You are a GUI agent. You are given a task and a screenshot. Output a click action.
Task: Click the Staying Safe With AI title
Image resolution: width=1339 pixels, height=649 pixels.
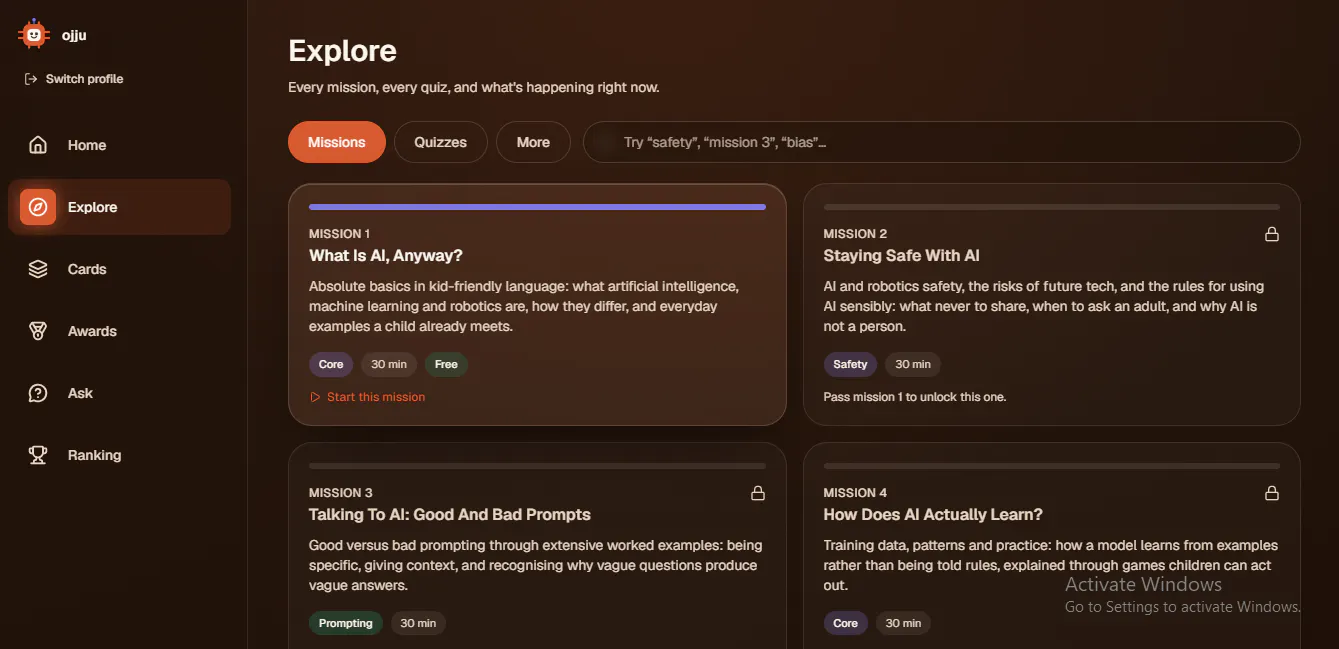coord(901,256)
